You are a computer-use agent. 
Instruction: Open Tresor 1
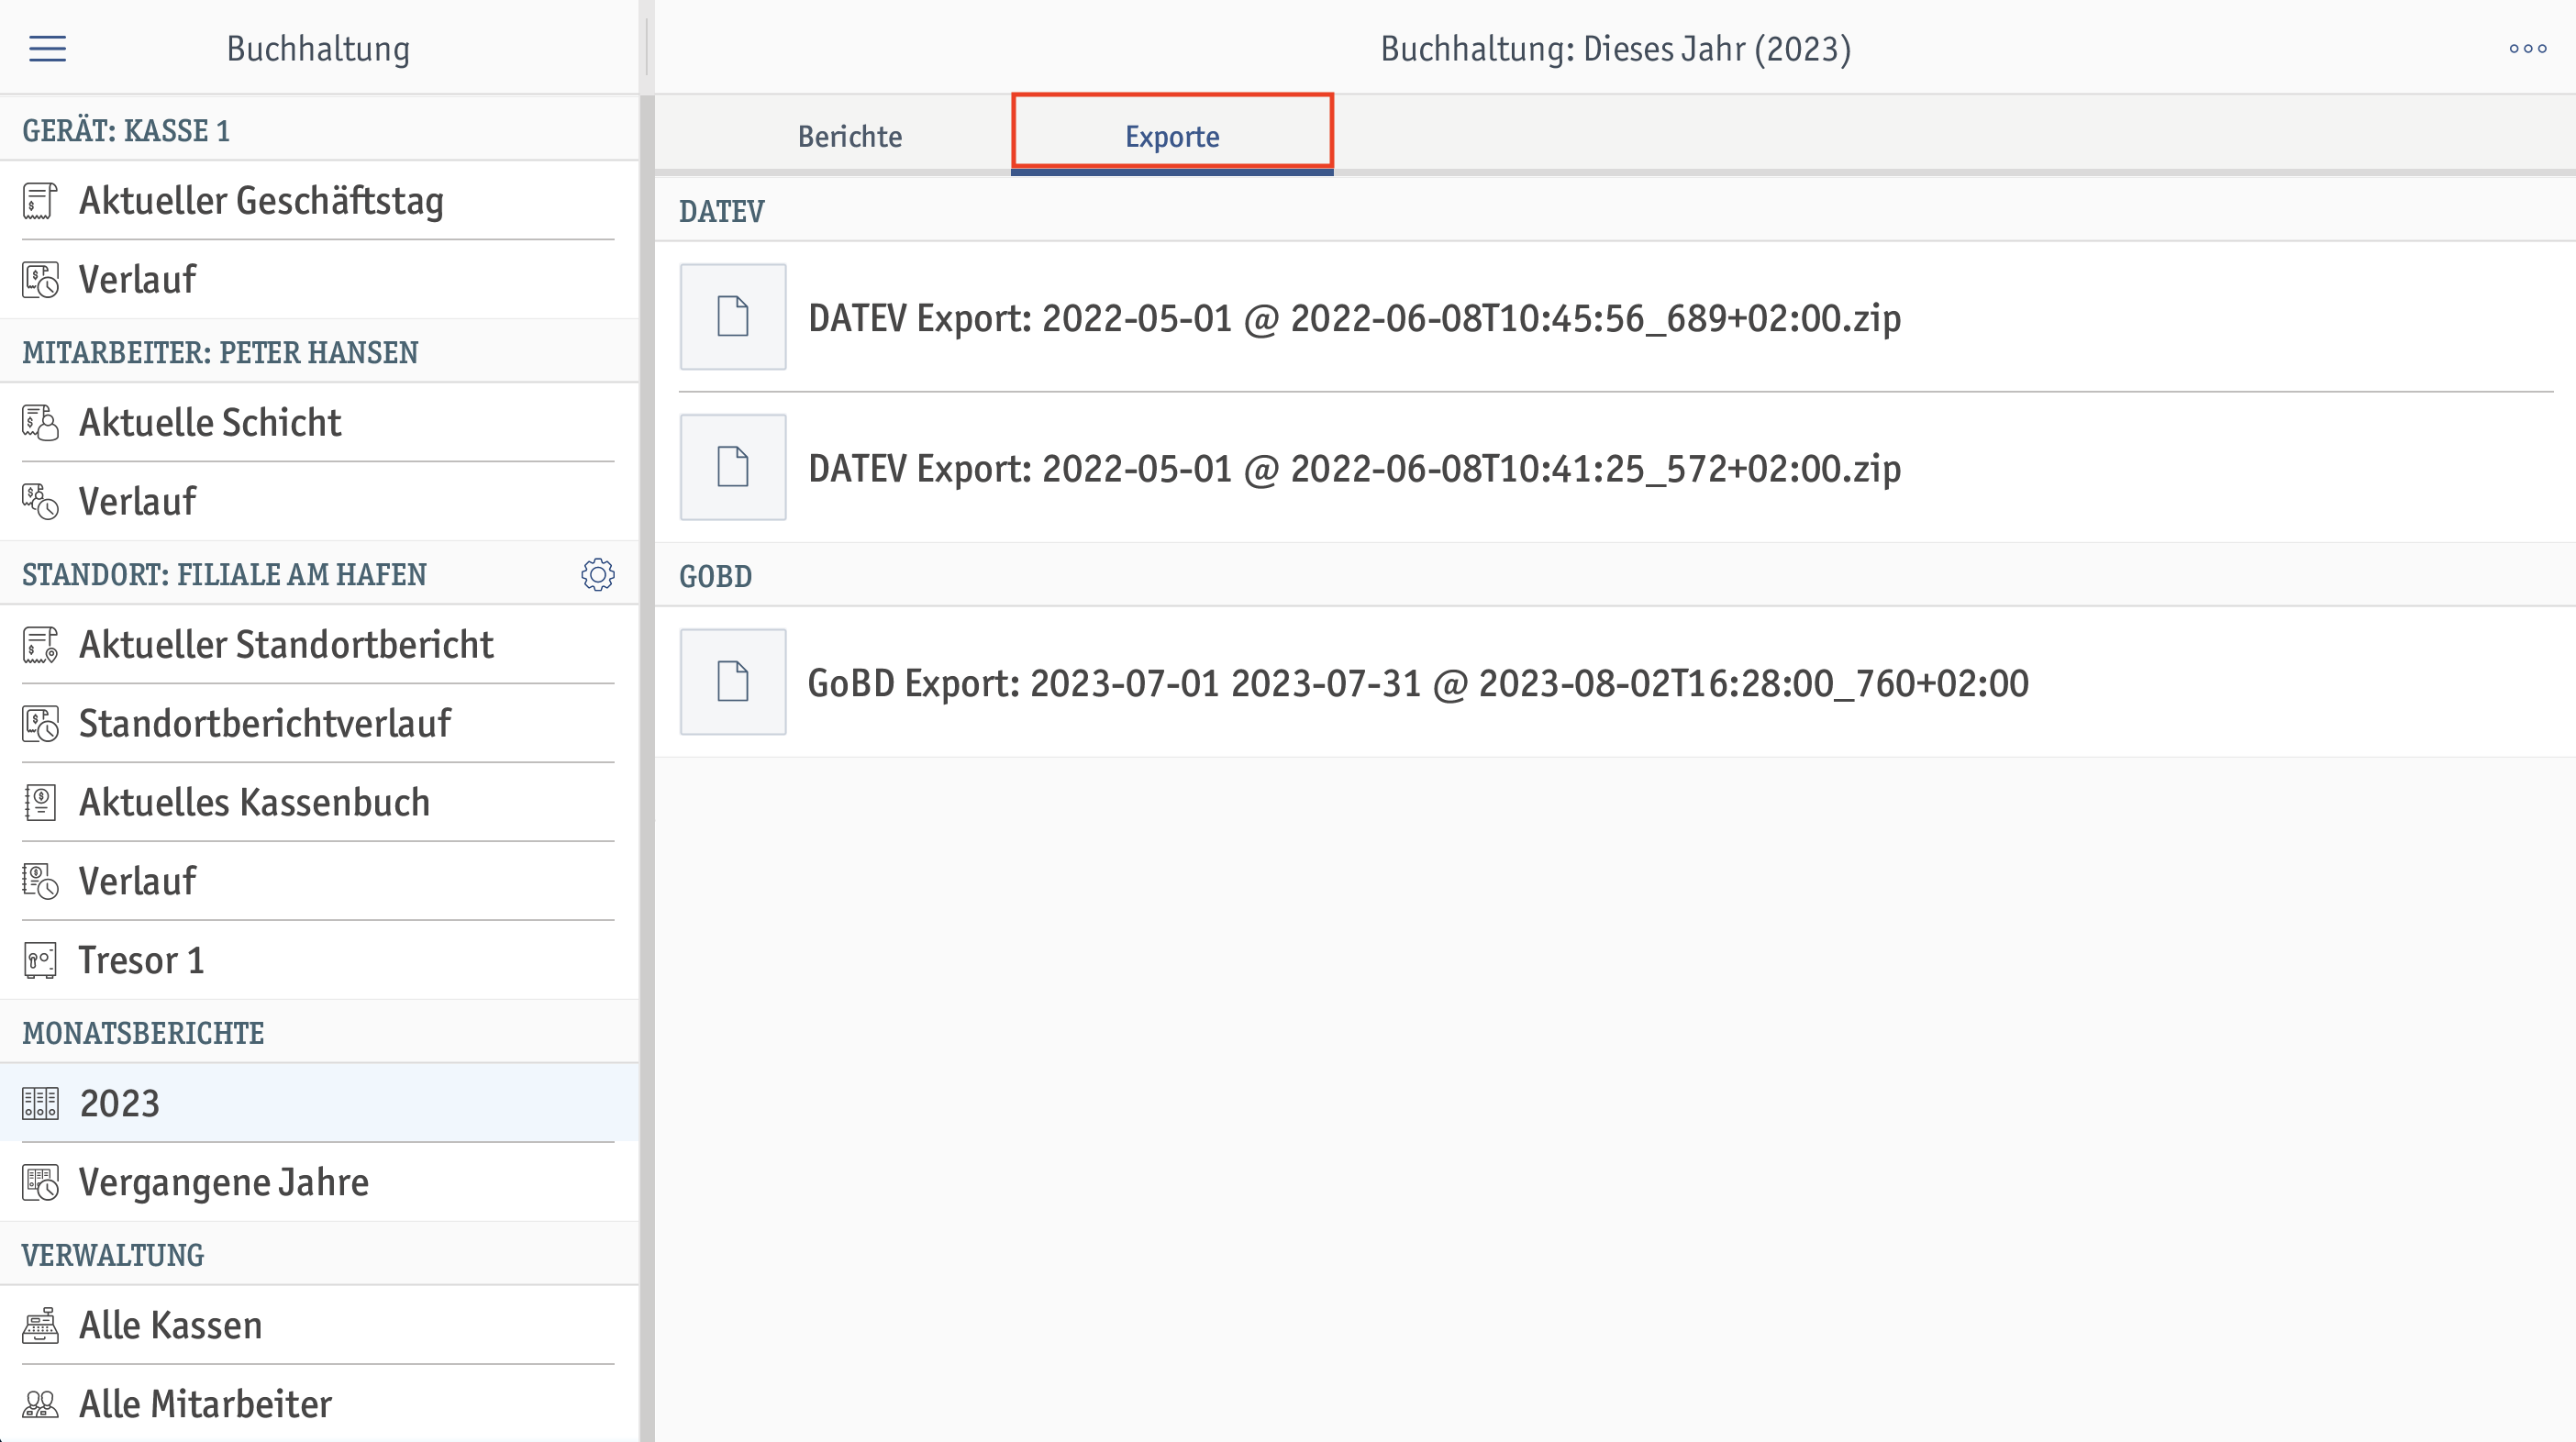[x=319, y=961]
